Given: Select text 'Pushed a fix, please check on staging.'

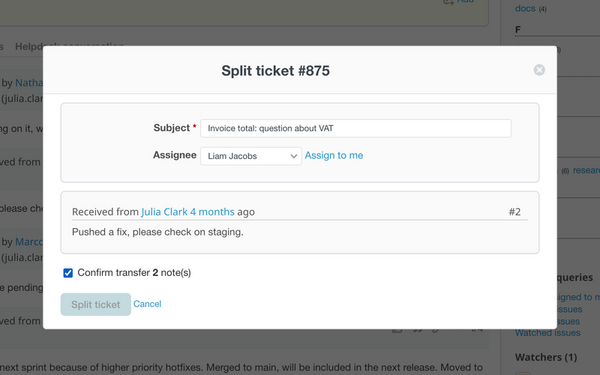Looking at the screenshot, I should (x=158, y=232).
